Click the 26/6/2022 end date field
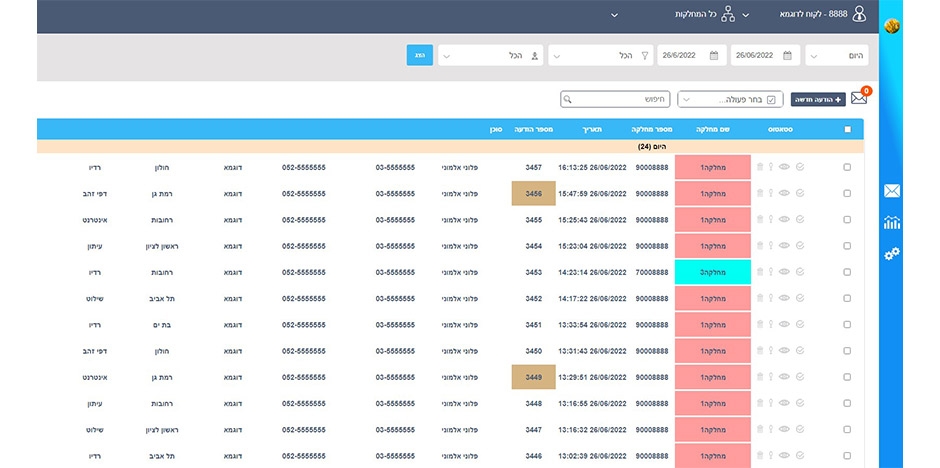The image size is (940, 468). [692, 55]
